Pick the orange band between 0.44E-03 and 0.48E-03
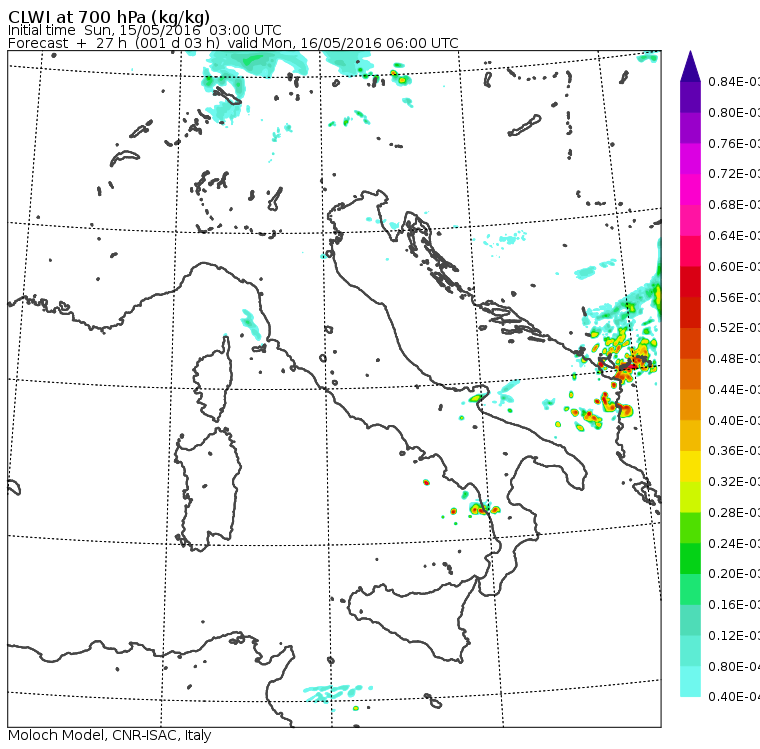The image size is (760, 749). tap(690, 374)
